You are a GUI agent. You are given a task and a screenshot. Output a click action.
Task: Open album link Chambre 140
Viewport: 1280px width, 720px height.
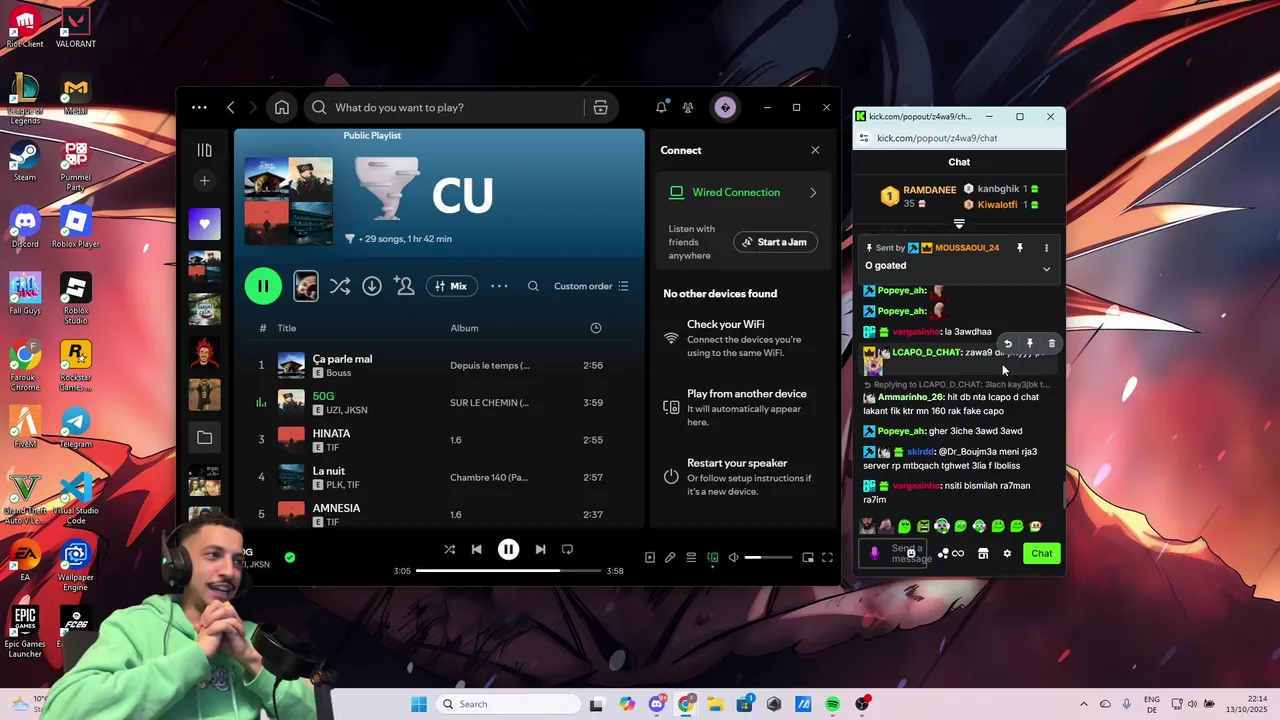tap(489, 477)
